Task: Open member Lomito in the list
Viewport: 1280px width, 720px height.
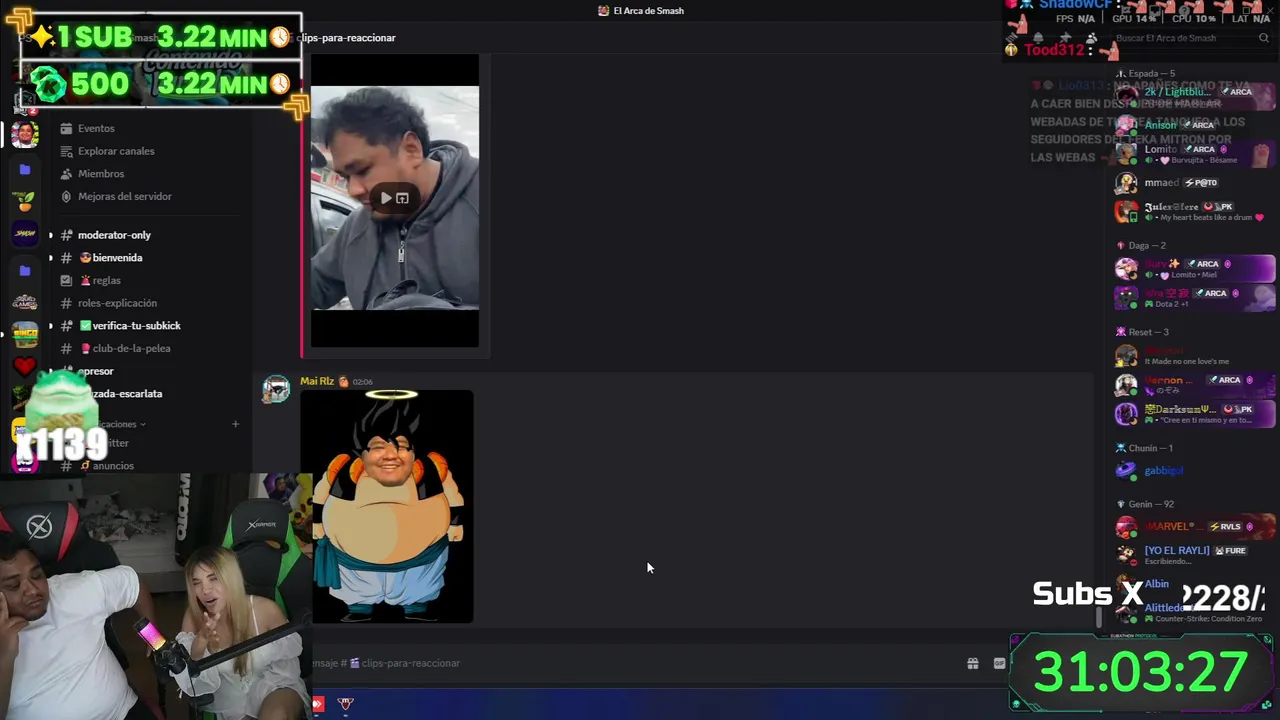Action: coord(1195,154)
